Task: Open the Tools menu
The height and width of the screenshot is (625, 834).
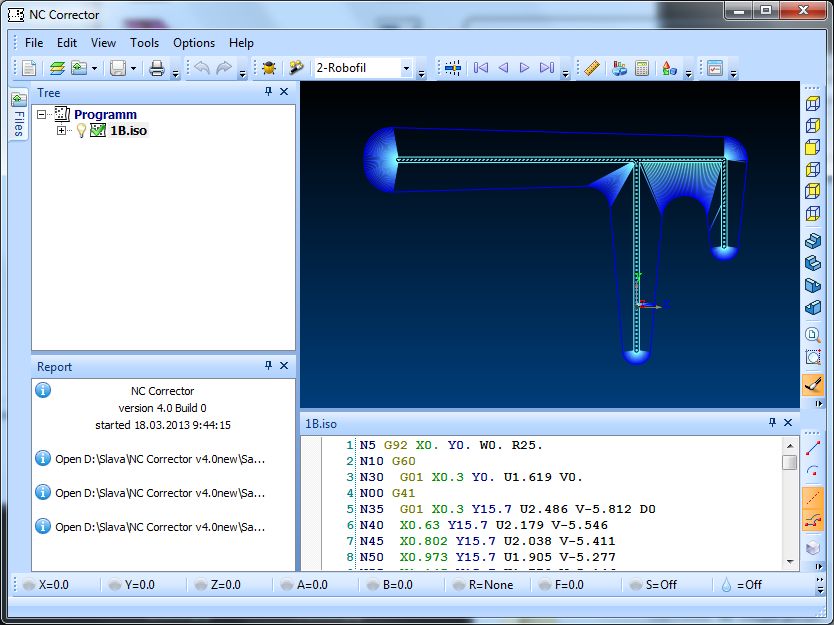Action: (145, 43)
